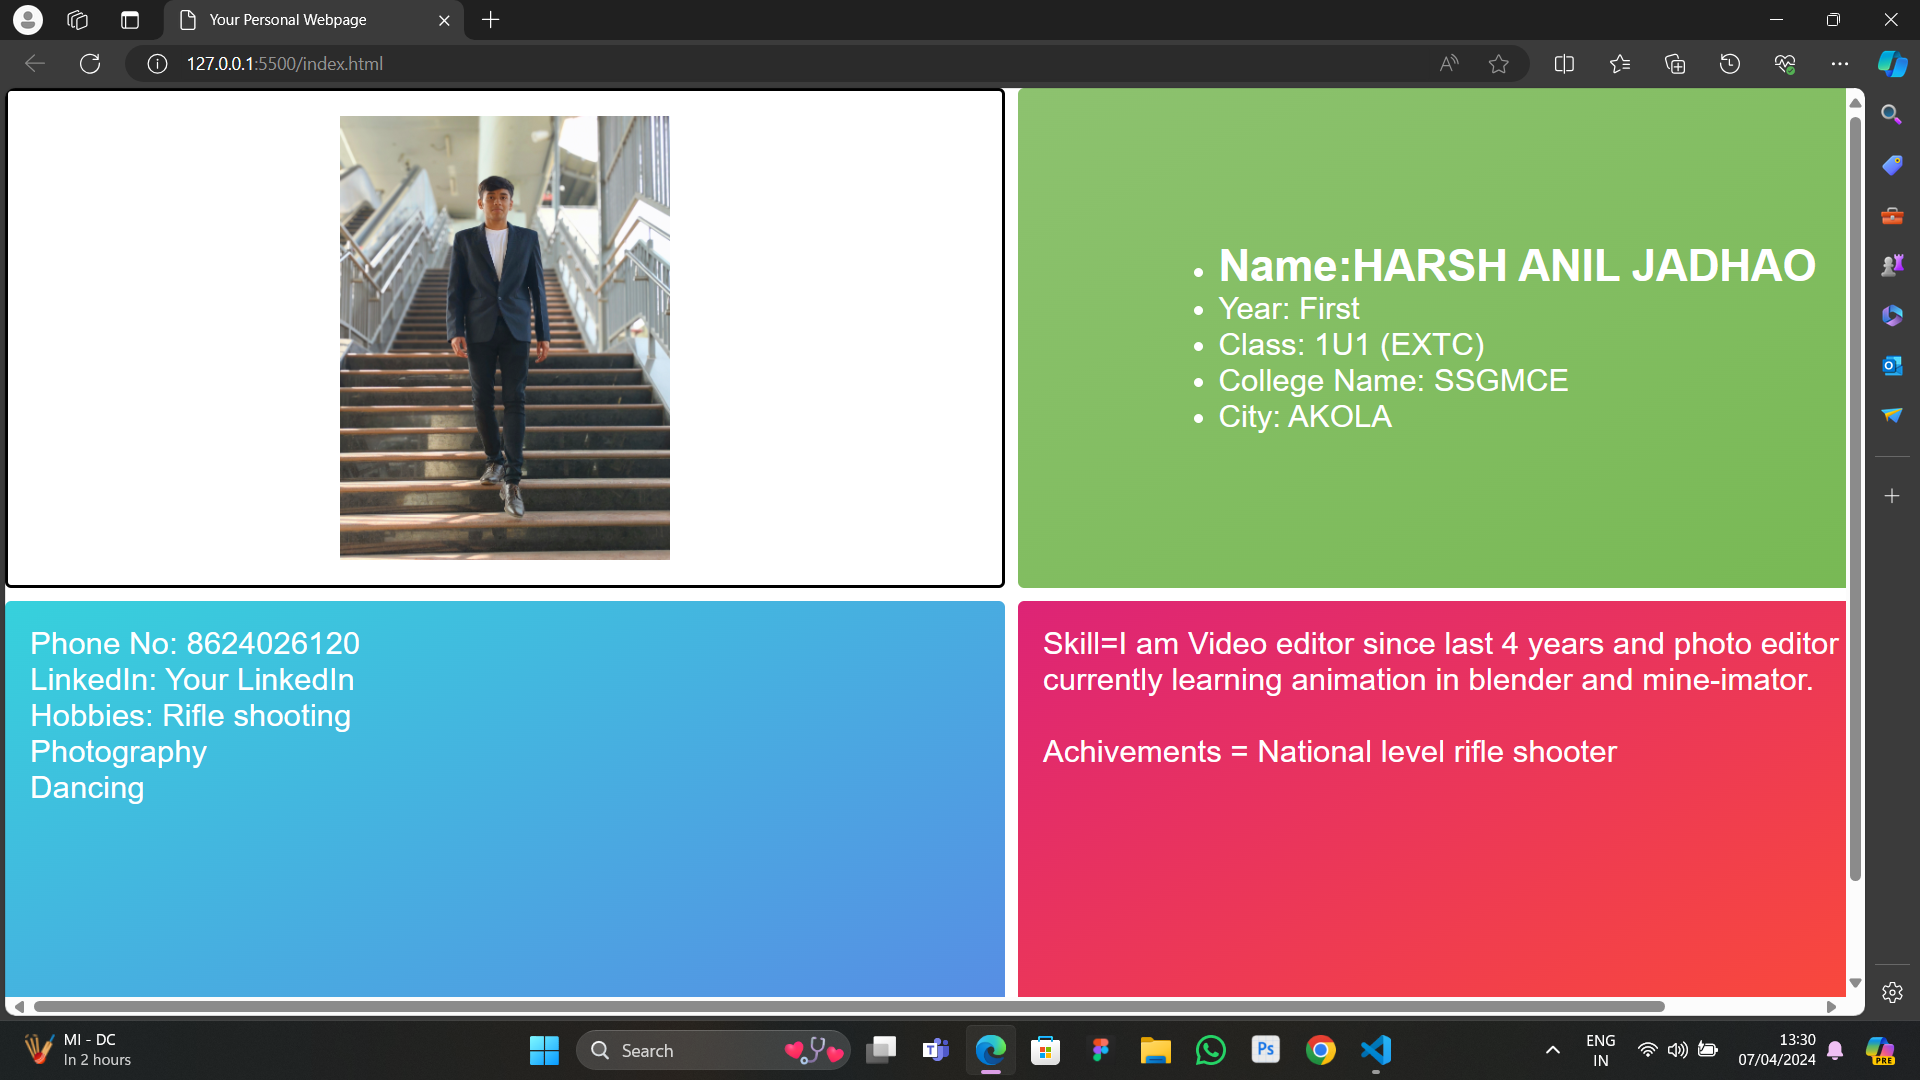Open Read aloud icon in address bar

(1449, 64)
